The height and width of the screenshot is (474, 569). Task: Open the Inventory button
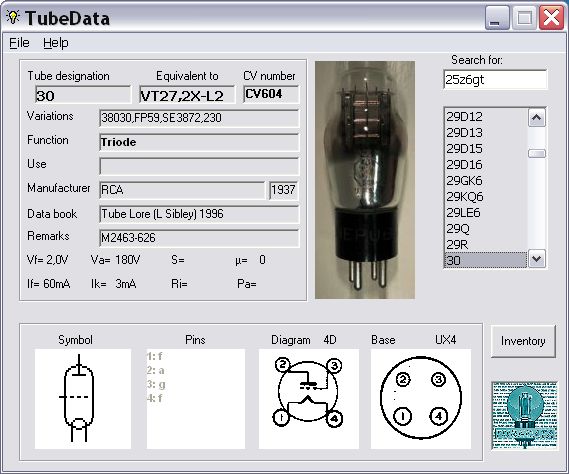pos(523,341)
